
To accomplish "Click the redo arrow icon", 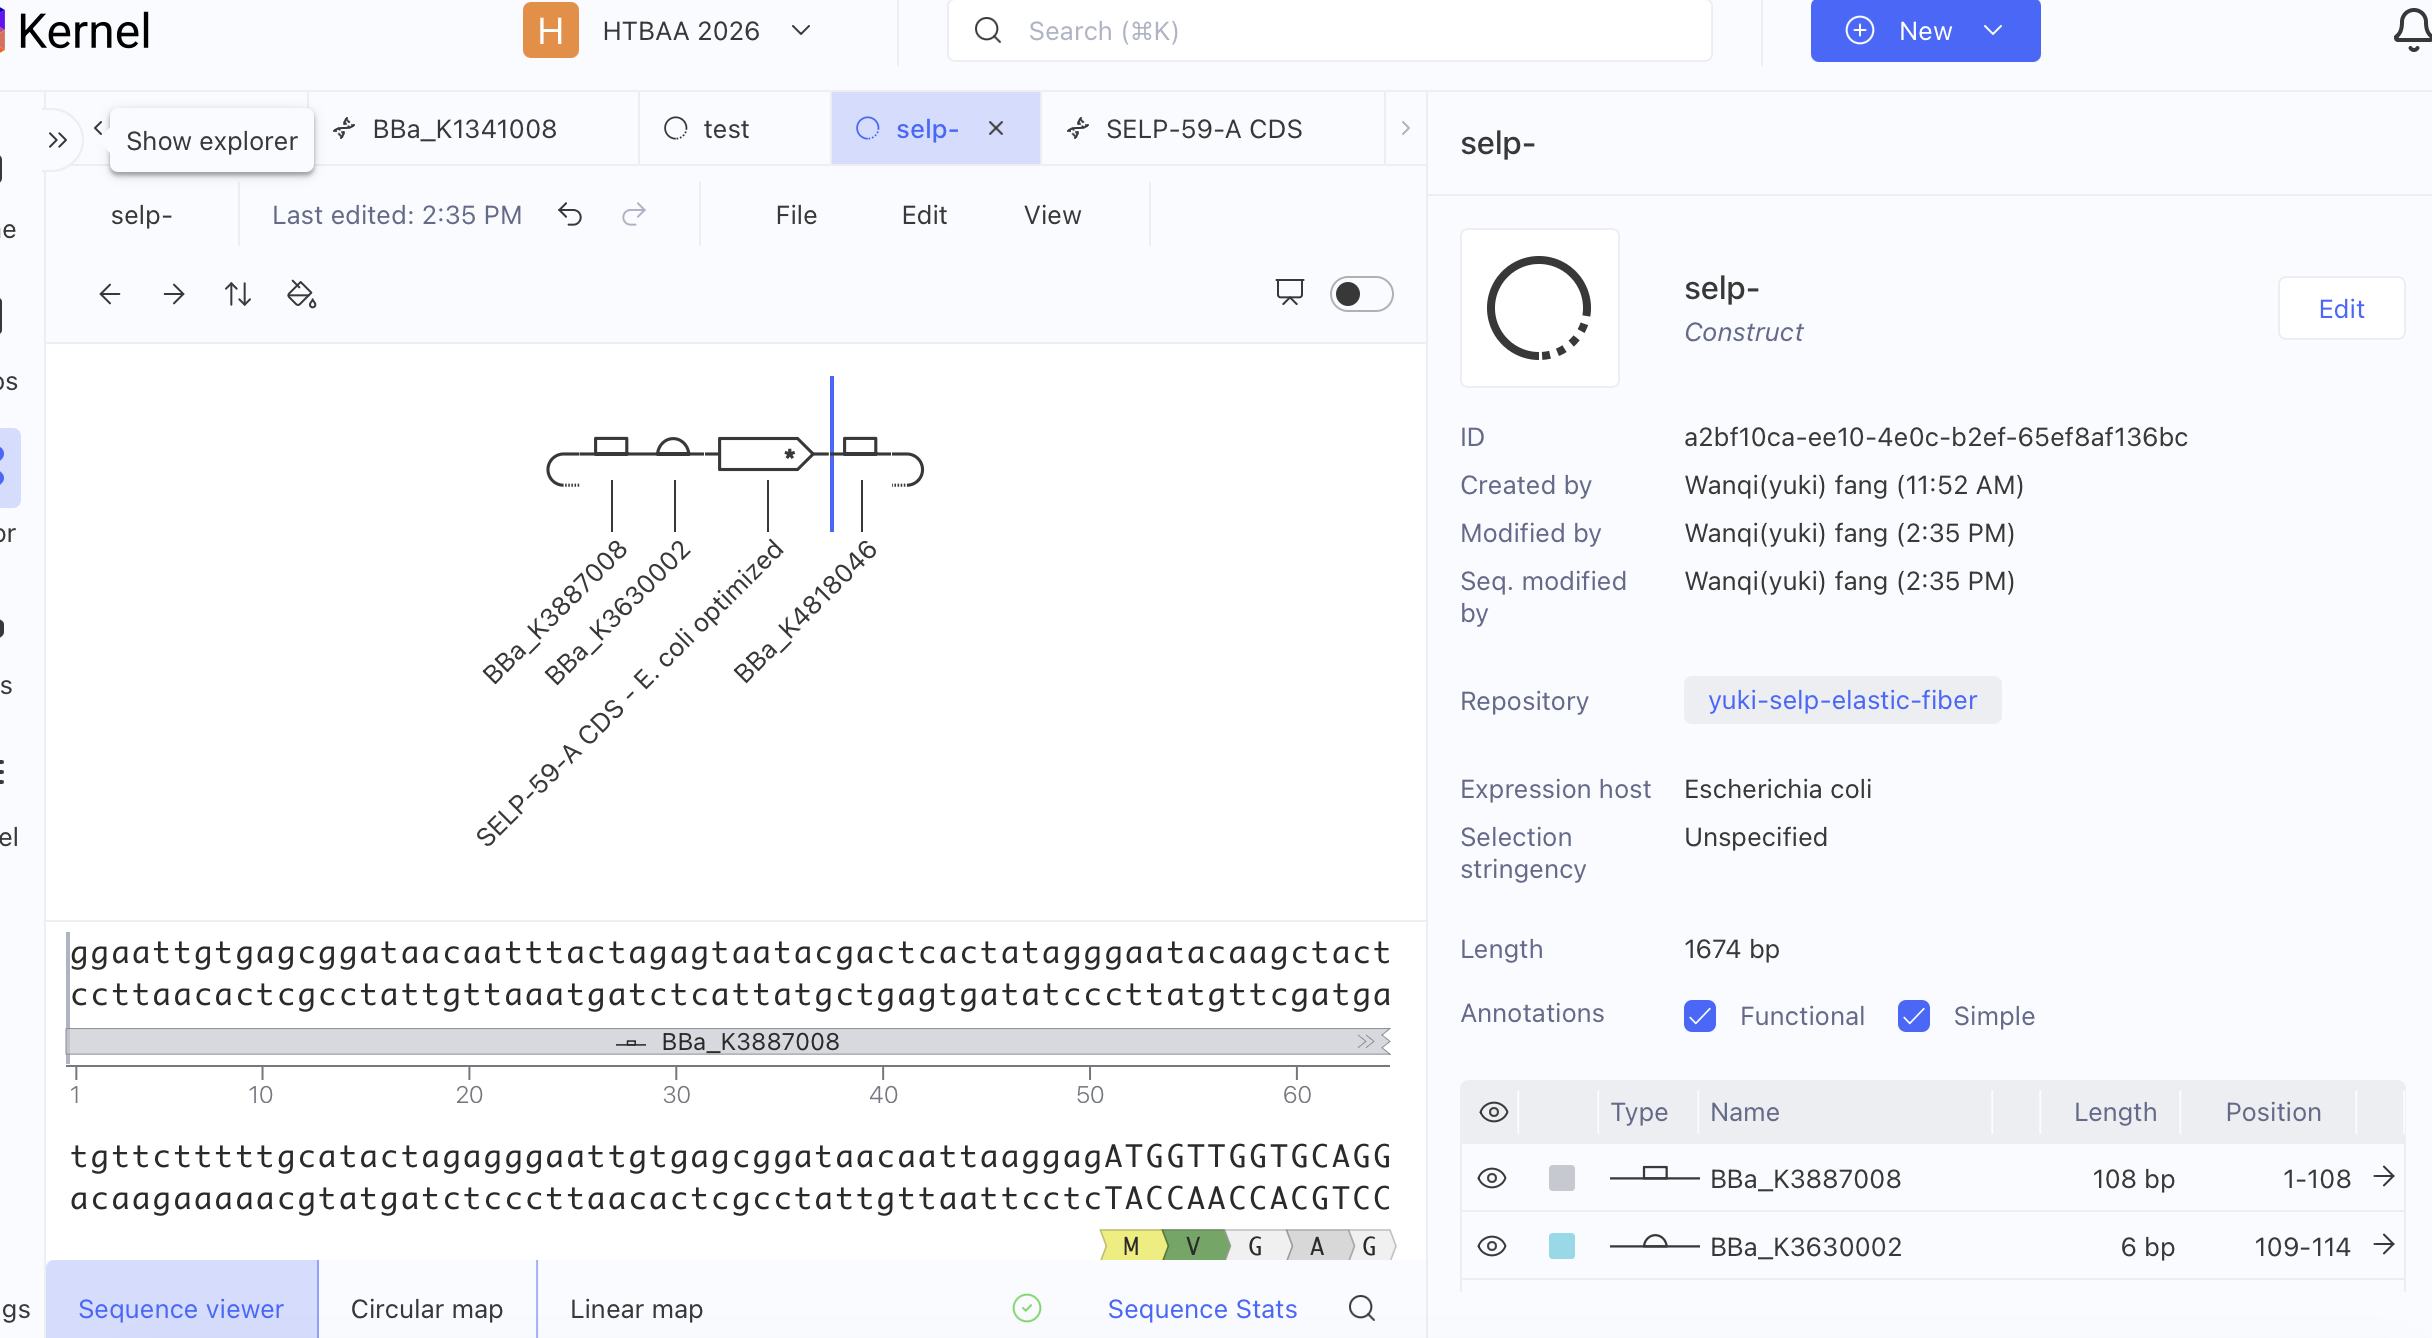I will 634,215.
